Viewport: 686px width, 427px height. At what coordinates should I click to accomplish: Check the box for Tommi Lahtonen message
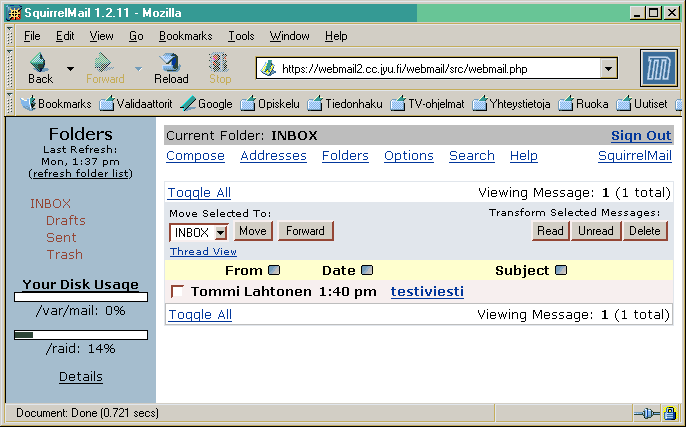click(177, 291)
